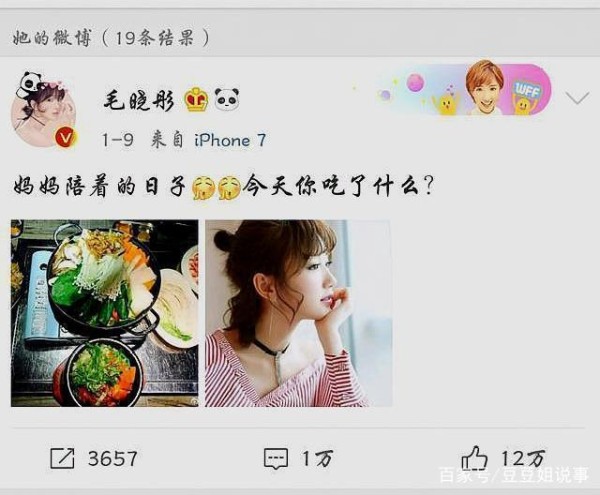
Task: Open the comments speech bubble icon
Action: click(276, 458)
